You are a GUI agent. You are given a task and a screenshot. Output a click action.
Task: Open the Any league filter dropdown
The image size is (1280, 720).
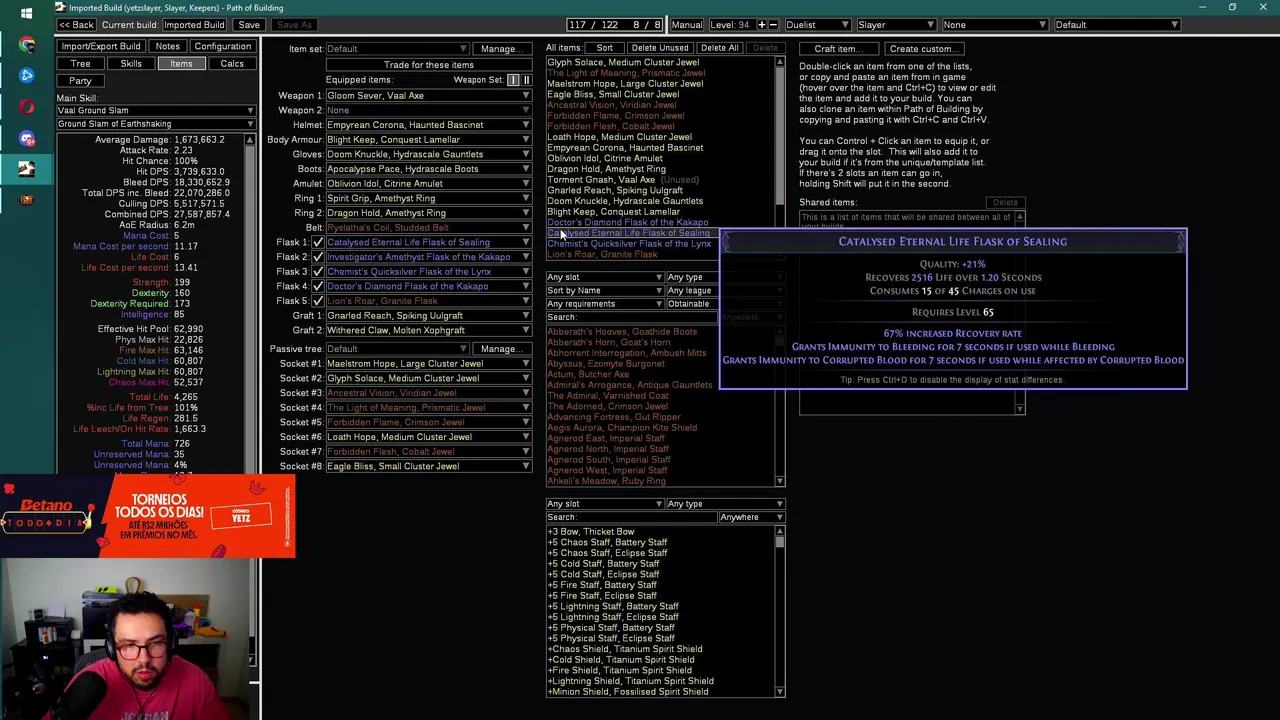(724, 290)
